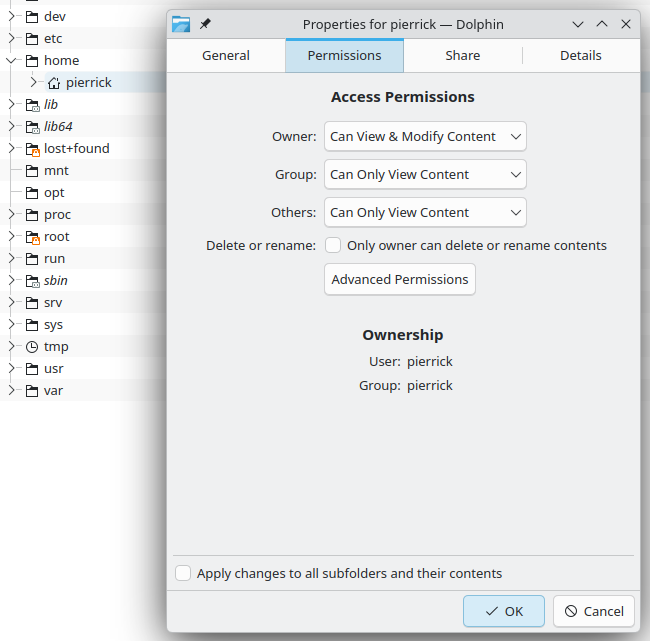Click the tmp folder clock icon

[x=32, y=347]
